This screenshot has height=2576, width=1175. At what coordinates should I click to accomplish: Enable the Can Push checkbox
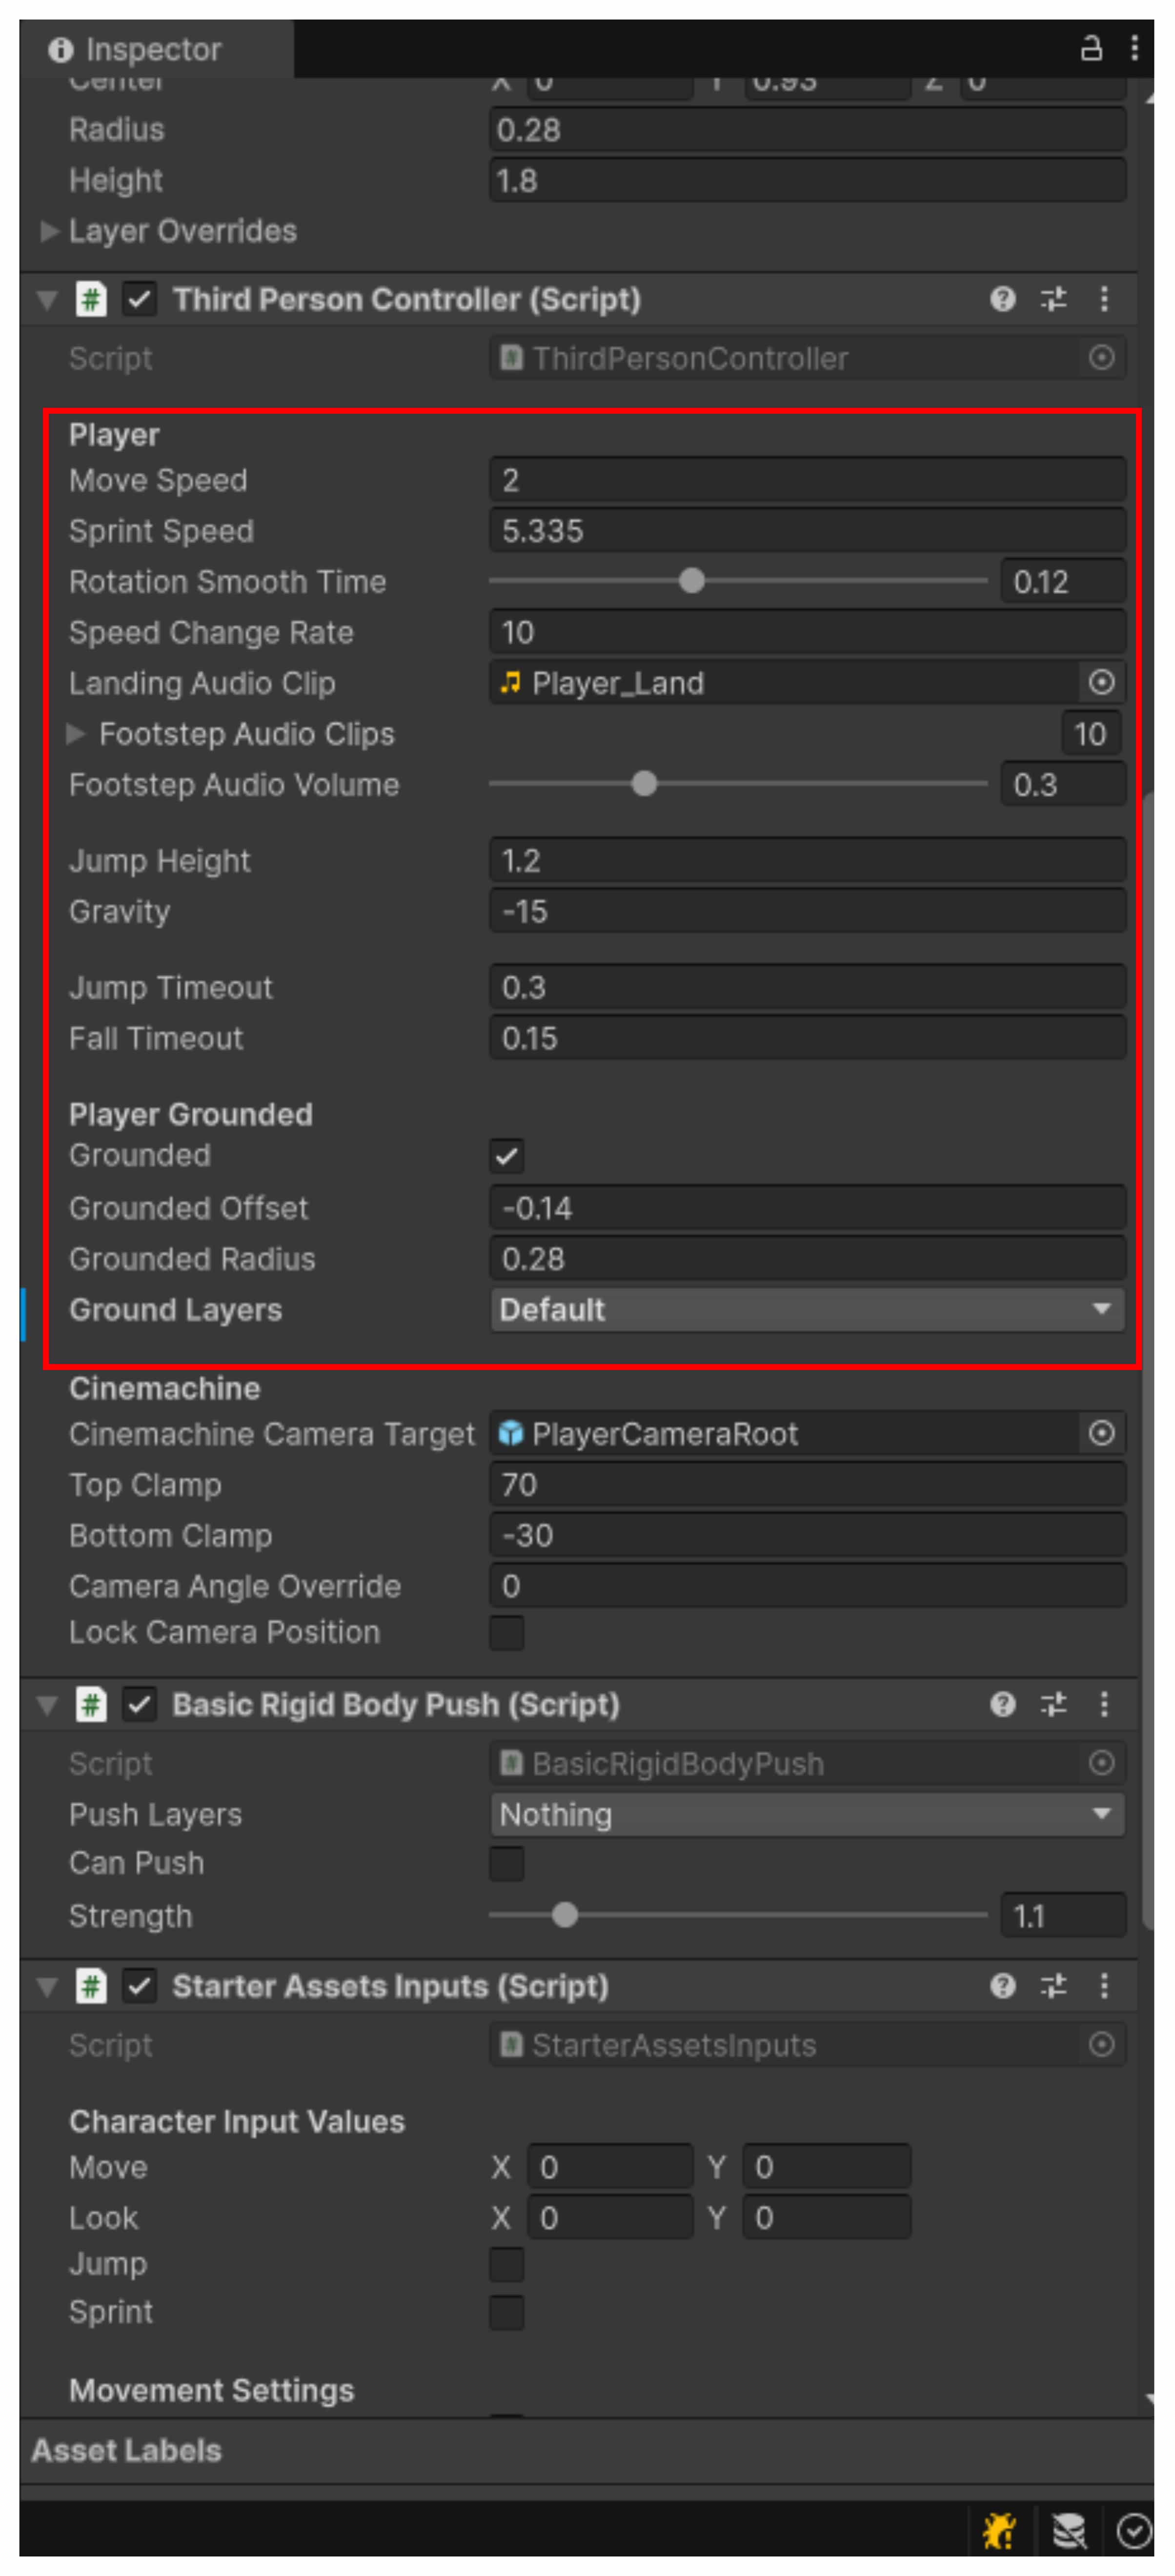point(507,1863)
